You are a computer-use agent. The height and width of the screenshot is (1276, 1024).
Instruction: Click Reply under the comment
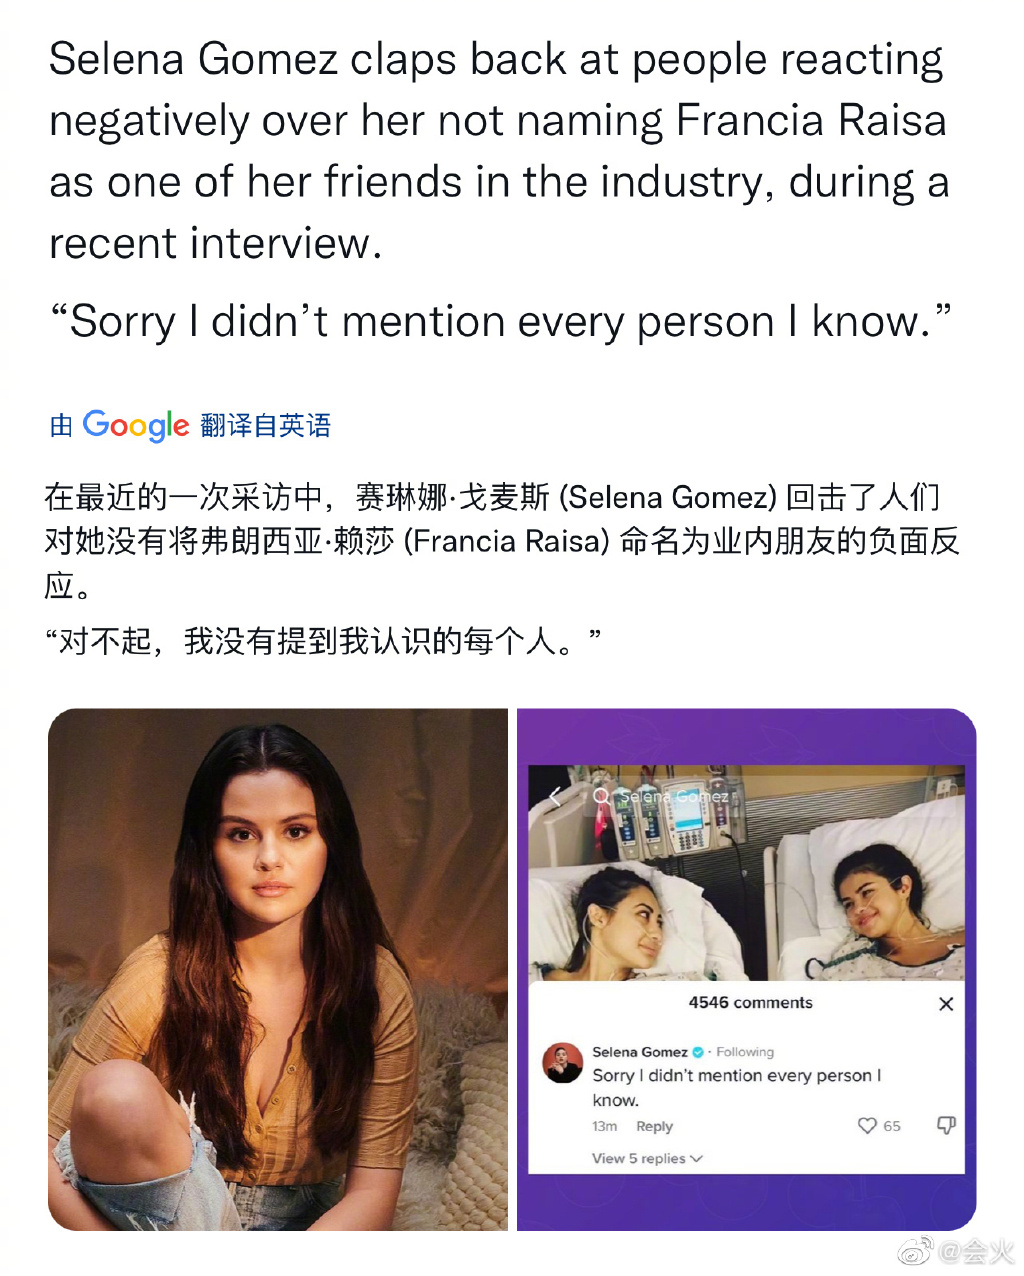[x=654, y=1126]
